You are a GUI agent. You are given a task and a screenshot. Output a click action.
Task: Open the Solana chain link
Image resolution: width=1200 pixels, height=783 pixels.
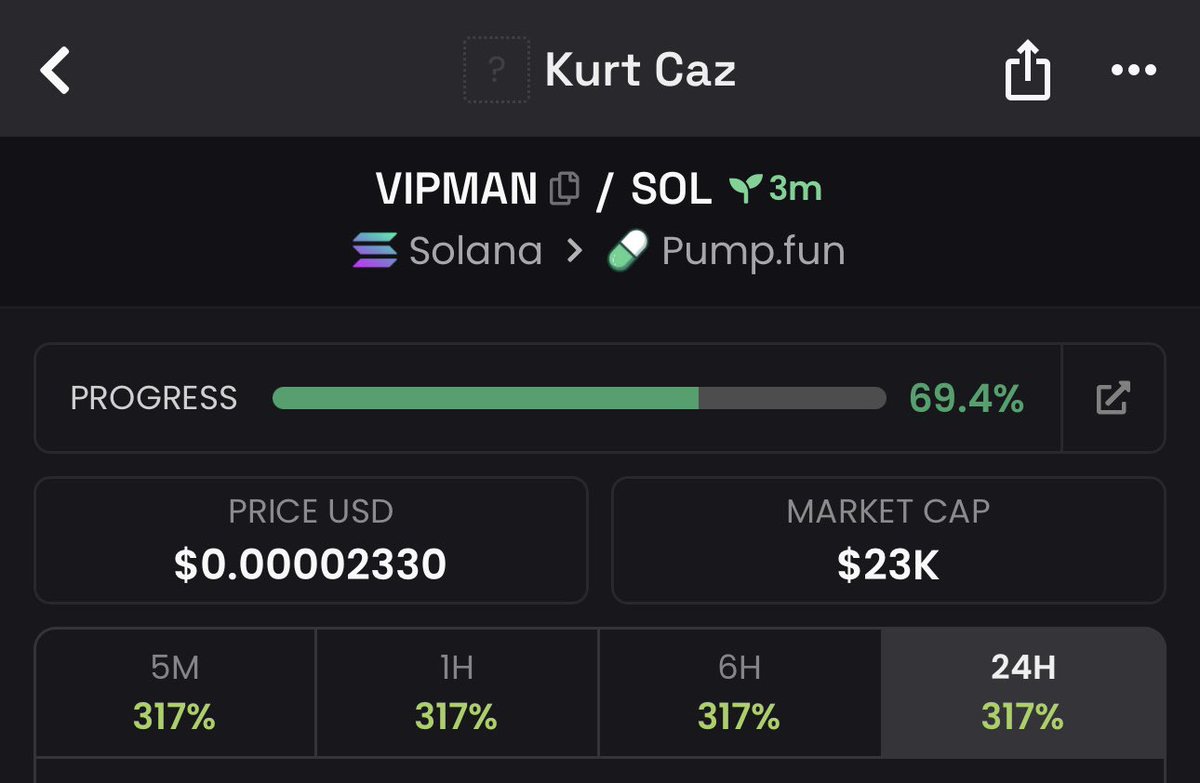click(447, 250)
